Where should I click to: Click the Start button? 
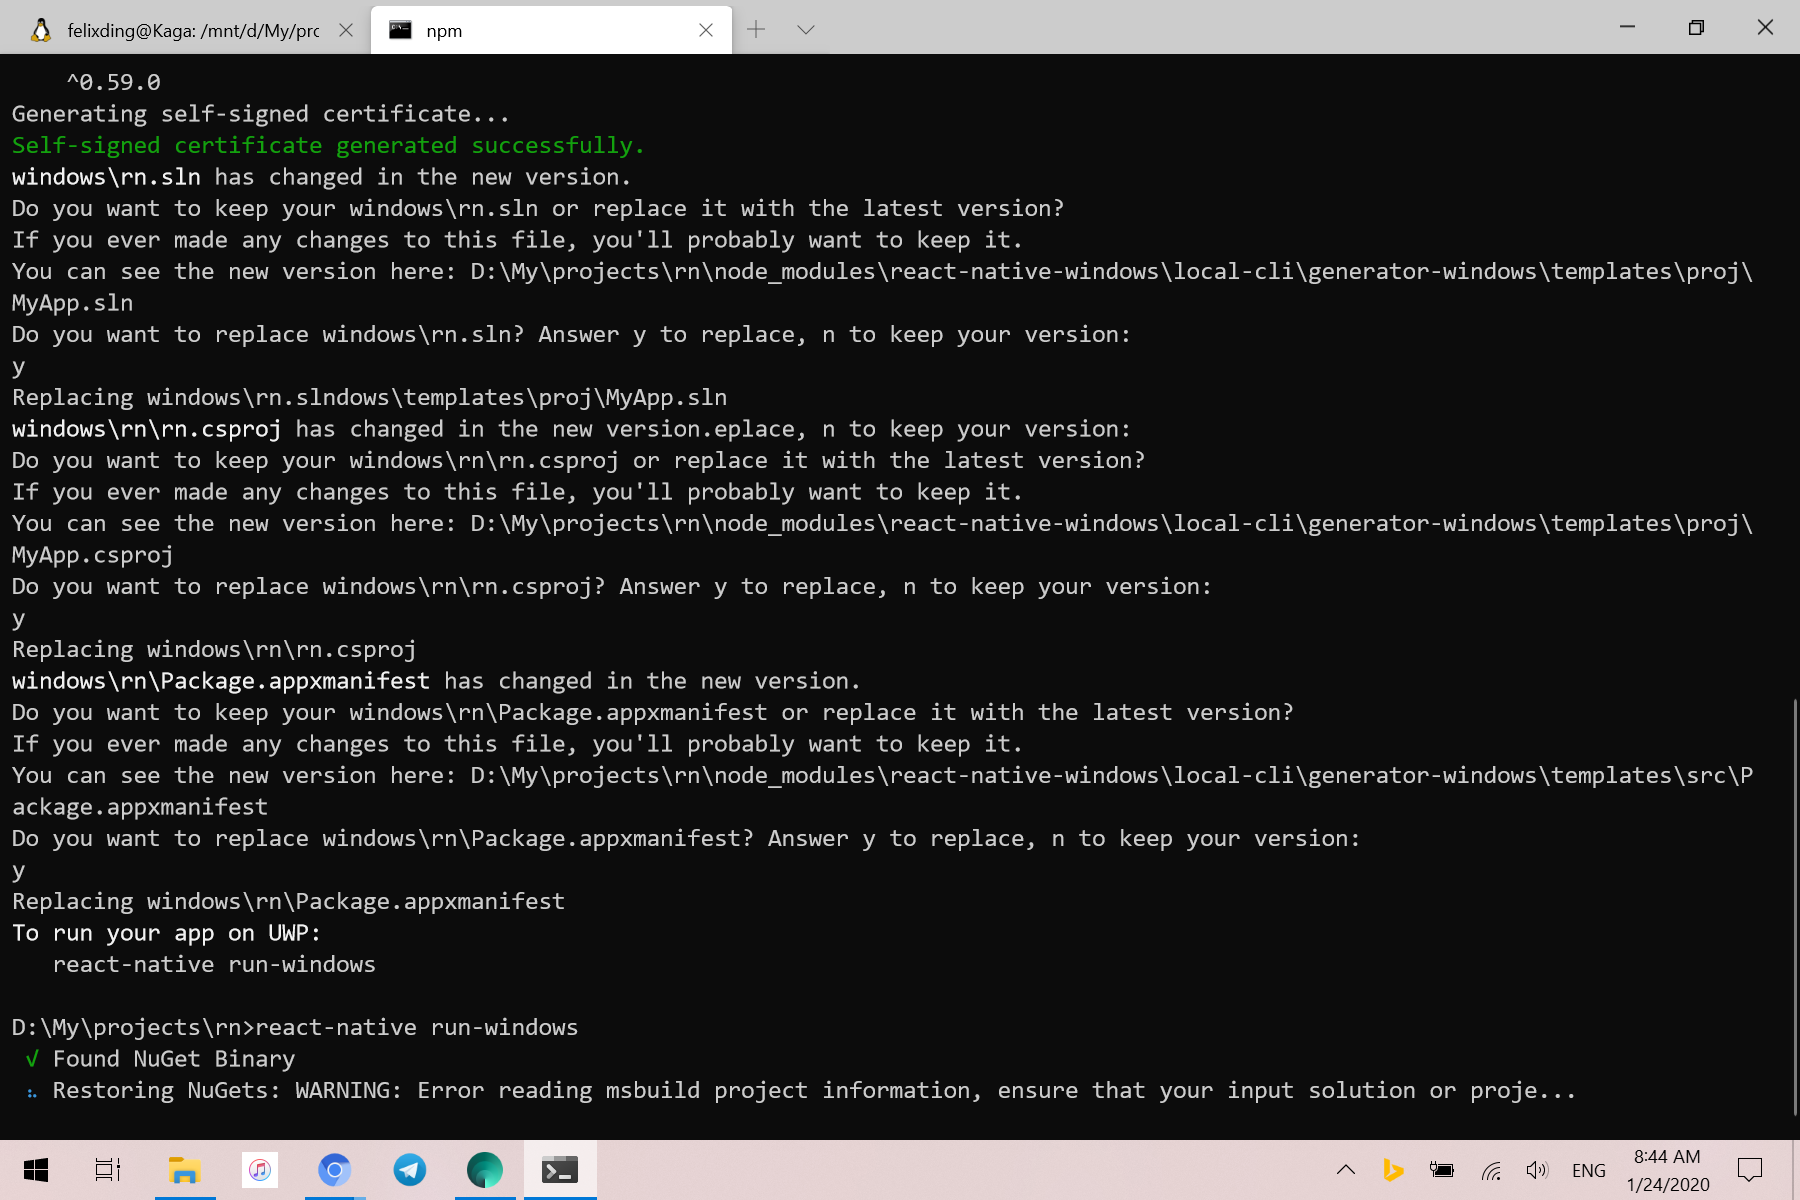(x=37, y=1169)
